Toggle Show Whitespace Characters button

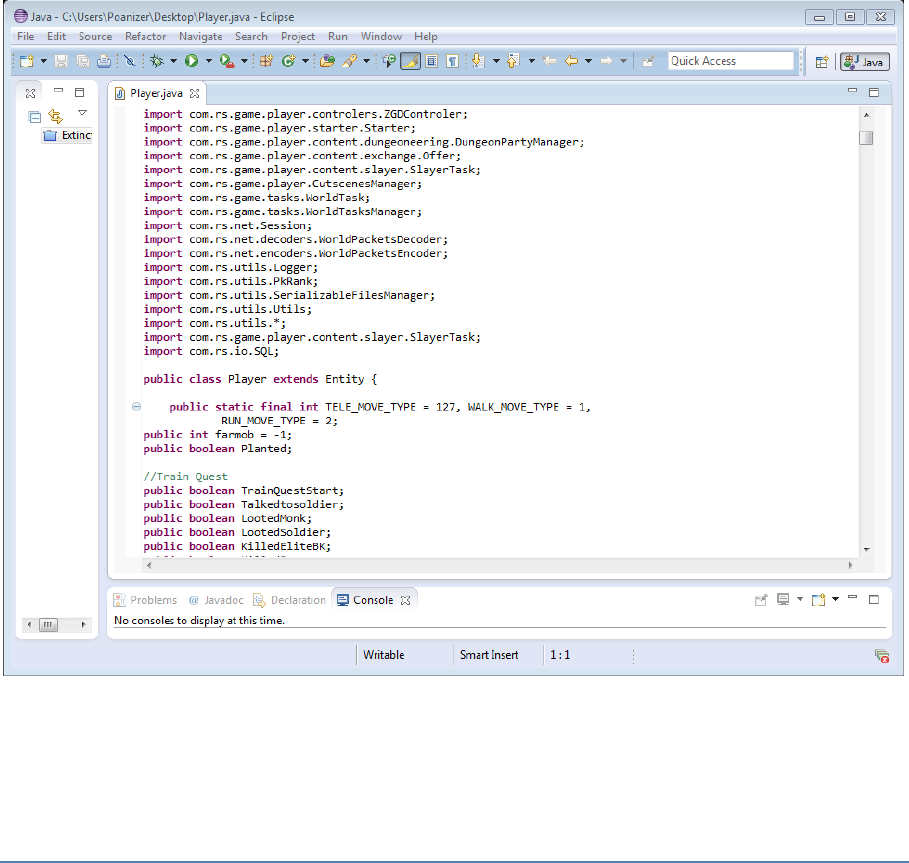click(x=452, y=61)
